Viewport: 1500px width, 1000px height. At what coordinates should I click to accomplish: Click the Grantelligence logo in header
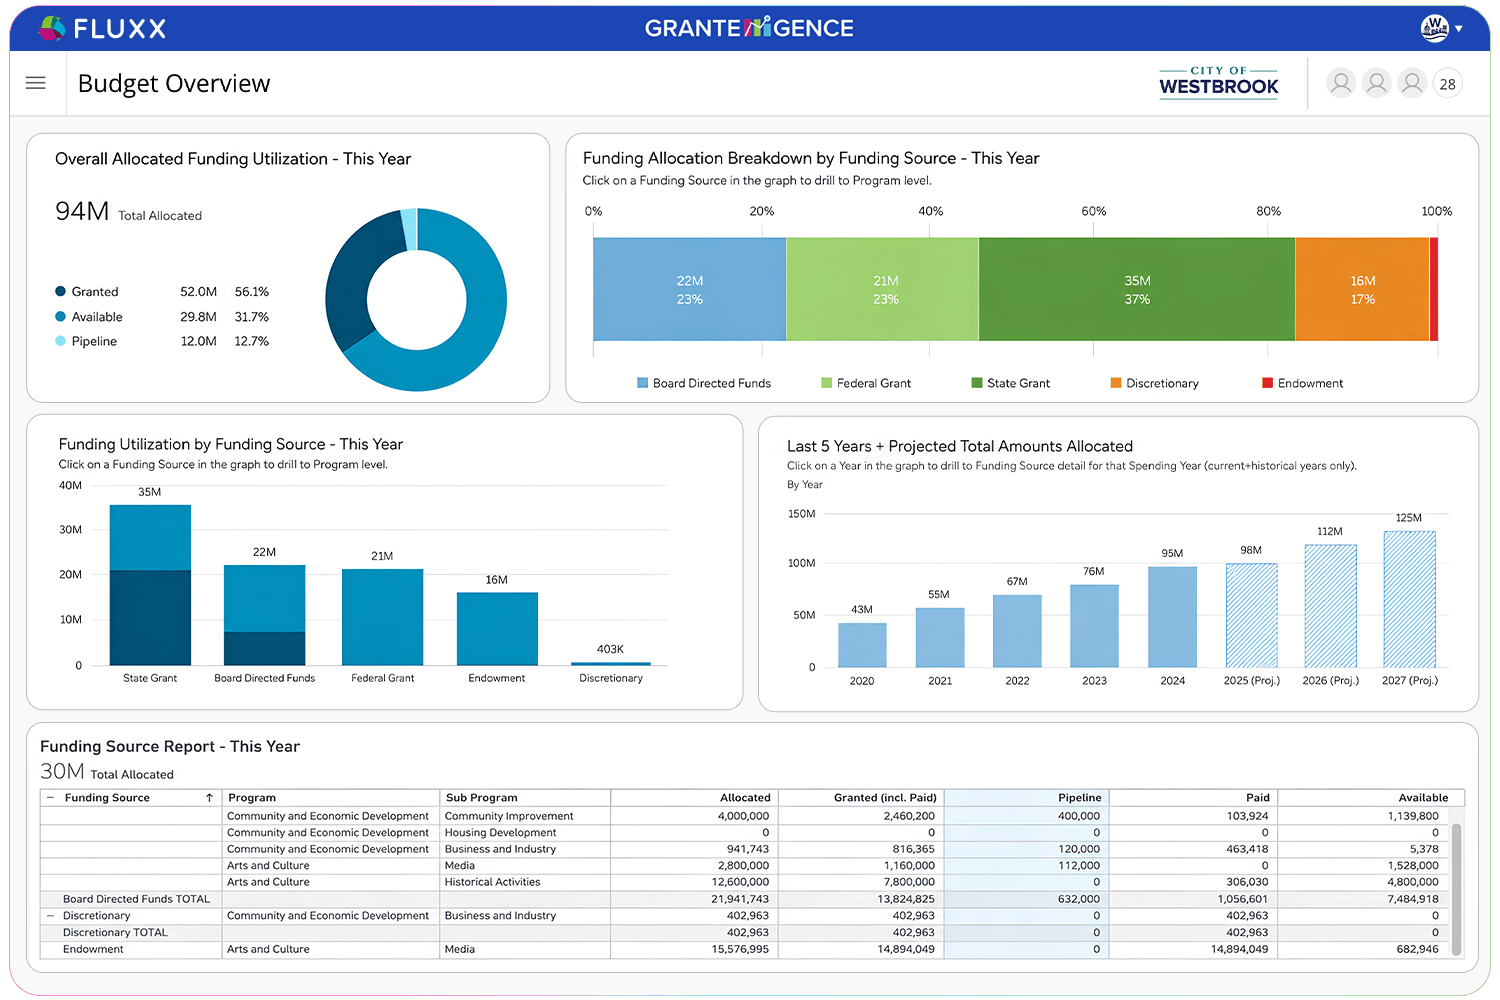[x=749, y=28]
